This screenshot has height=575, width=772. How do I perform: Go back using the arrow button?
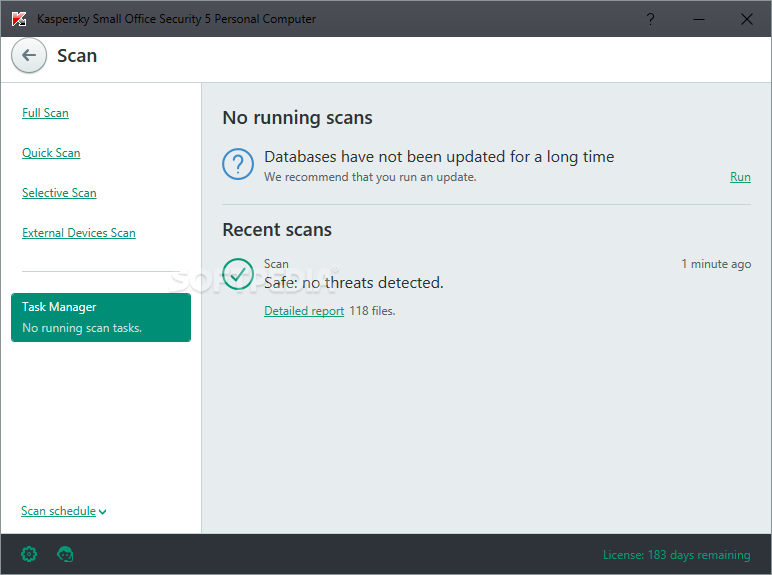(29, 56)
